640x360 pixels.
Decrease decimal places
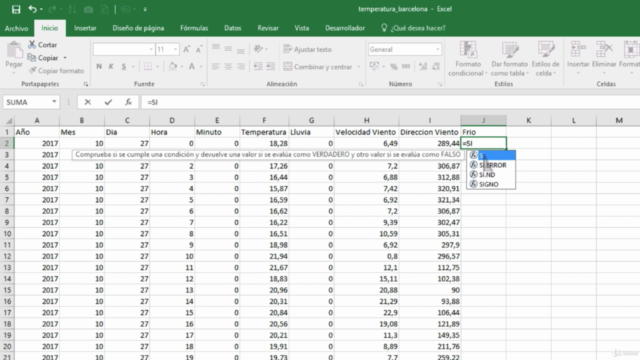436,67
